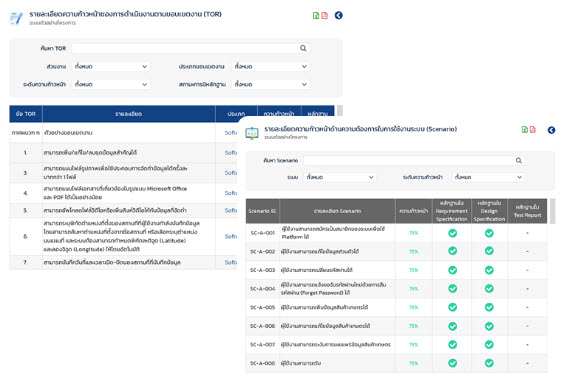Click 75% progress link for SC-A-002

click(x=413, y=252)
